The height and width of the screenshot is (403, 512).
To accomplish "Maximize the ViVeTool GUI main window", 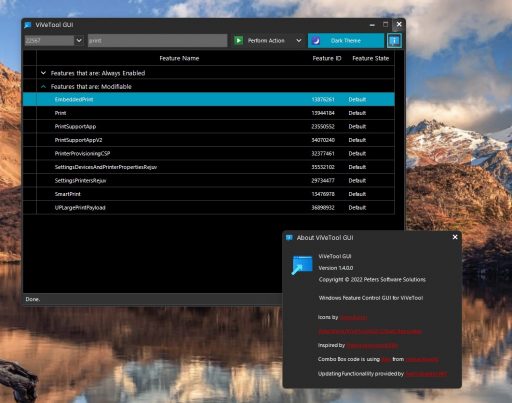I will pyautogui.click(x=385, y=24).
